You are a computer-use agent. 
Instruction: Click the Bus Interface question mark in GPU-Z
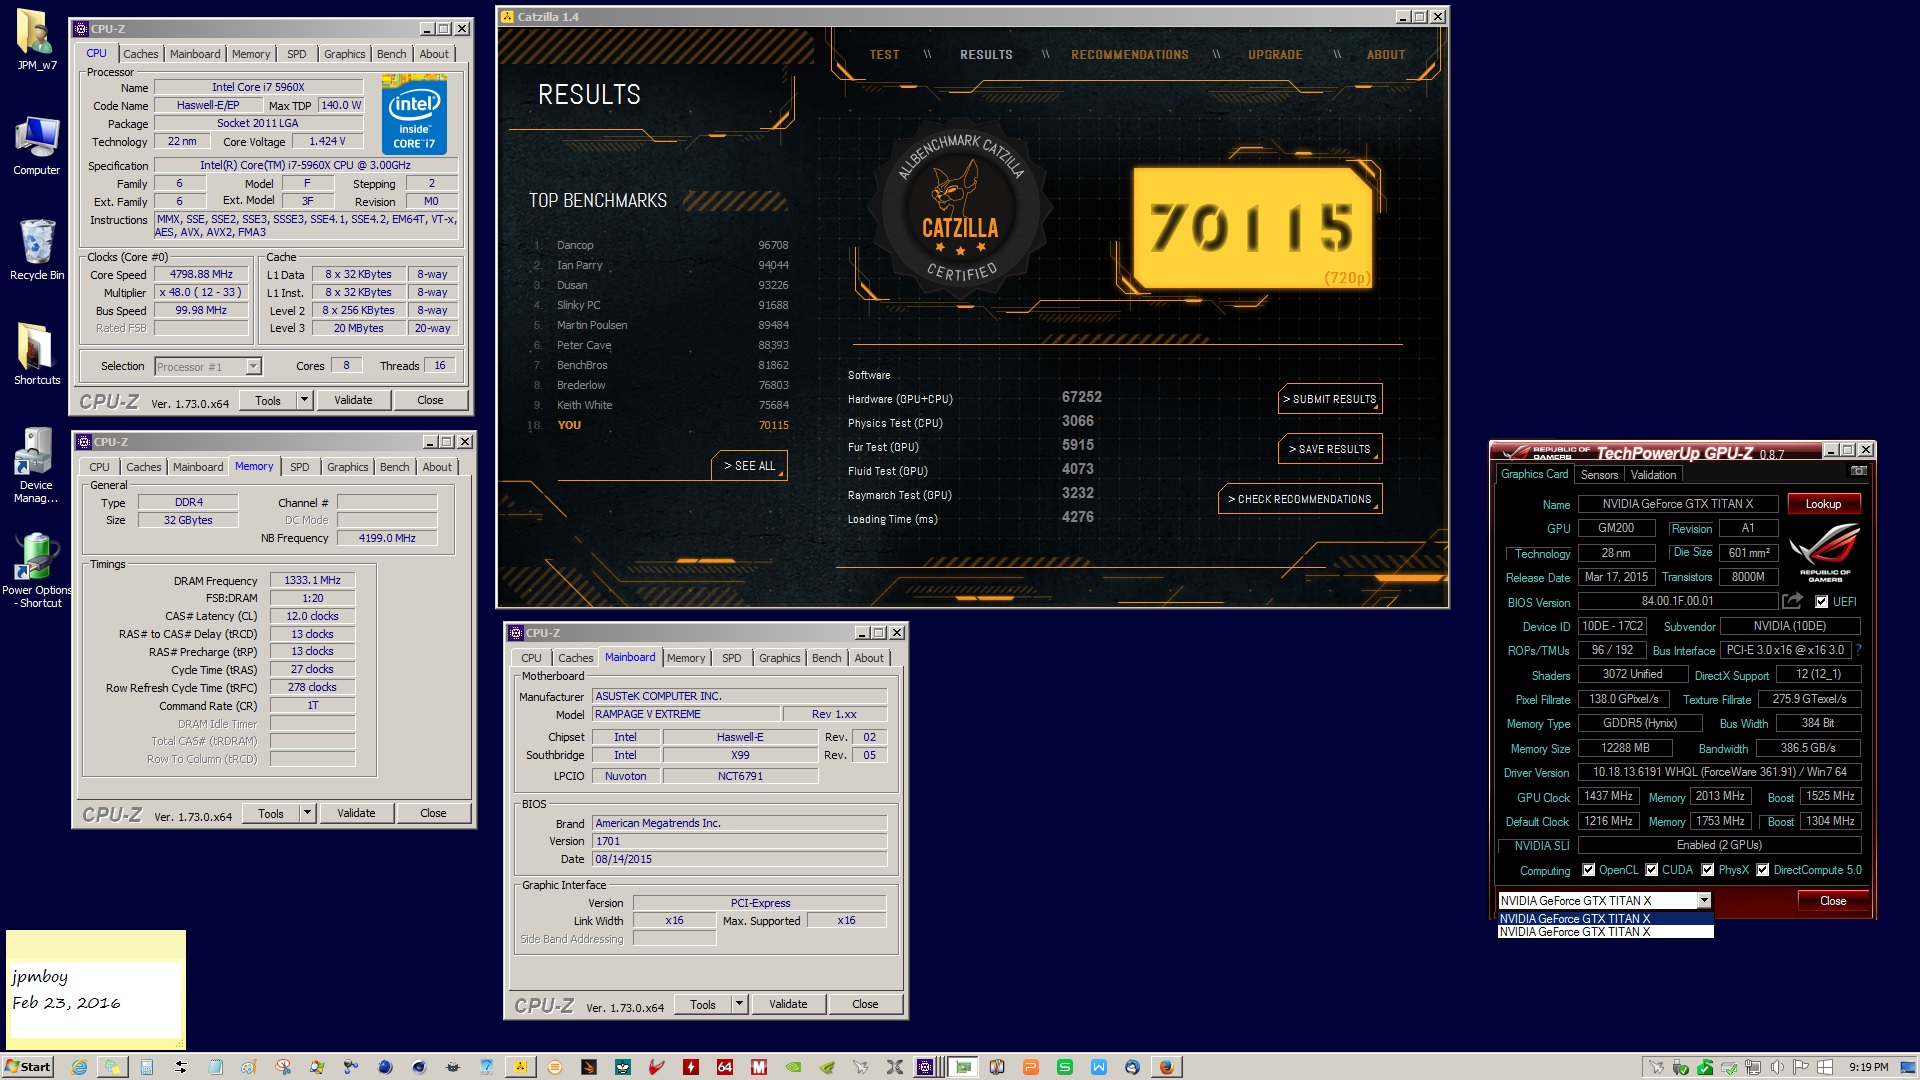1859,650
